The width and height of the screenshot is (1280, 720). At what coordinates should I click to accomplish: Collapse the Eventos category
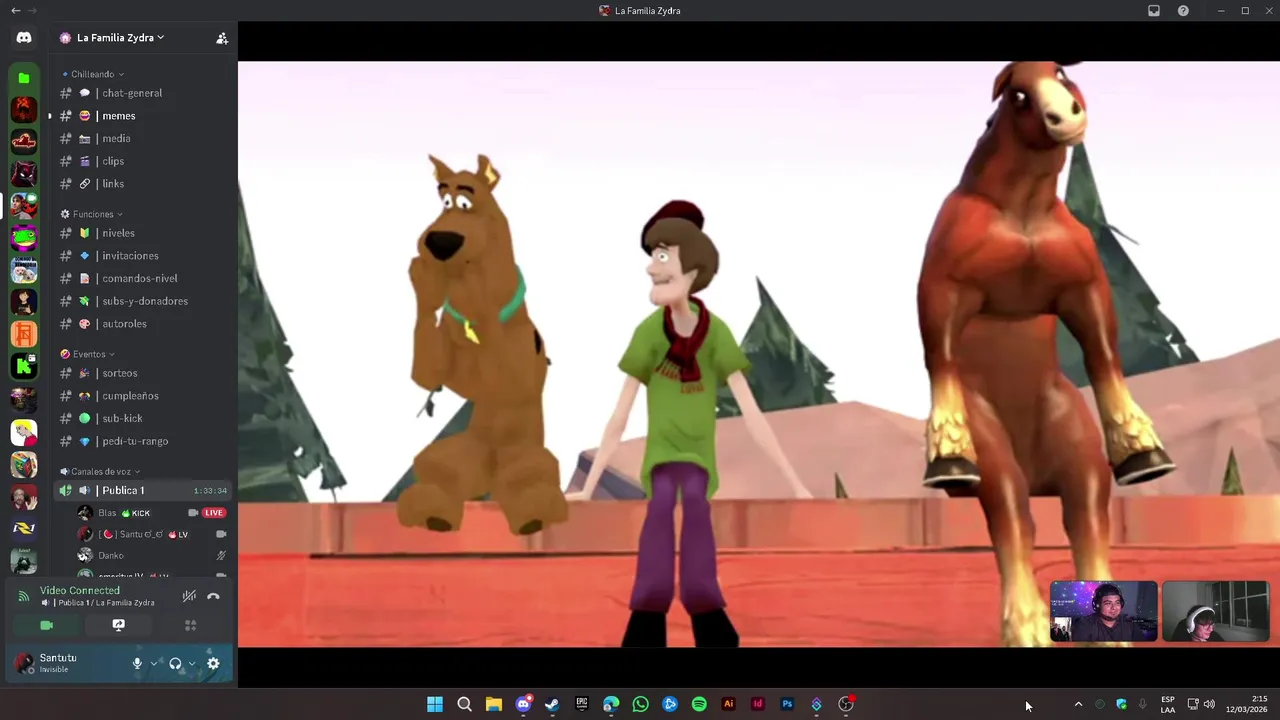click(88, 354)
